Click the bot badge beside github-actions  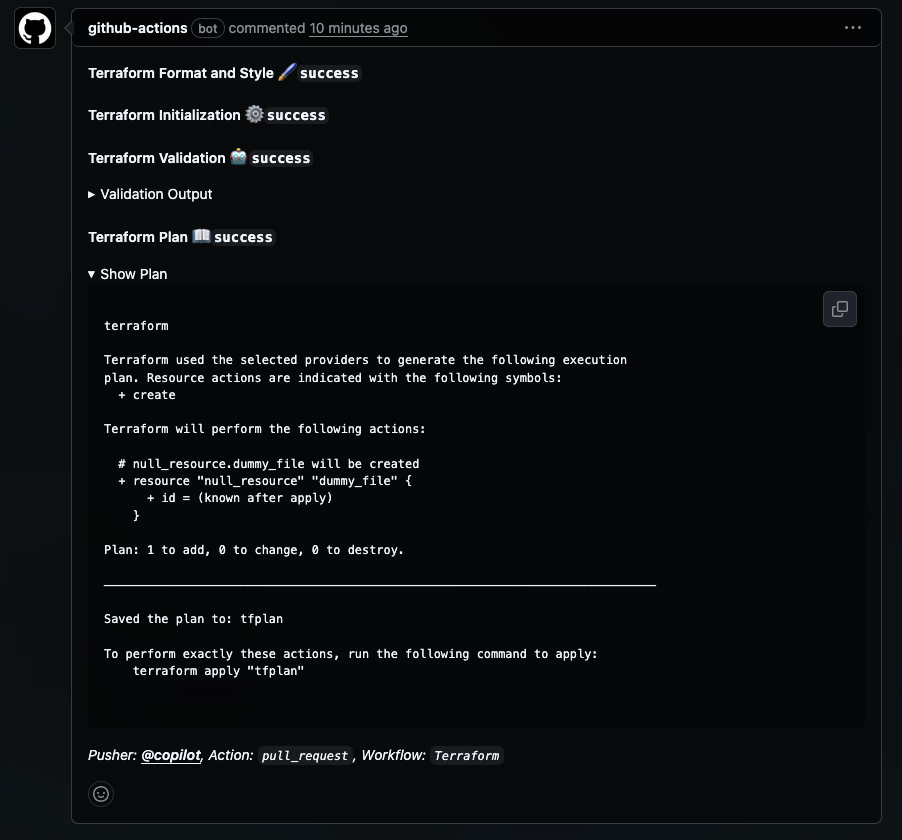pos(207,28)
